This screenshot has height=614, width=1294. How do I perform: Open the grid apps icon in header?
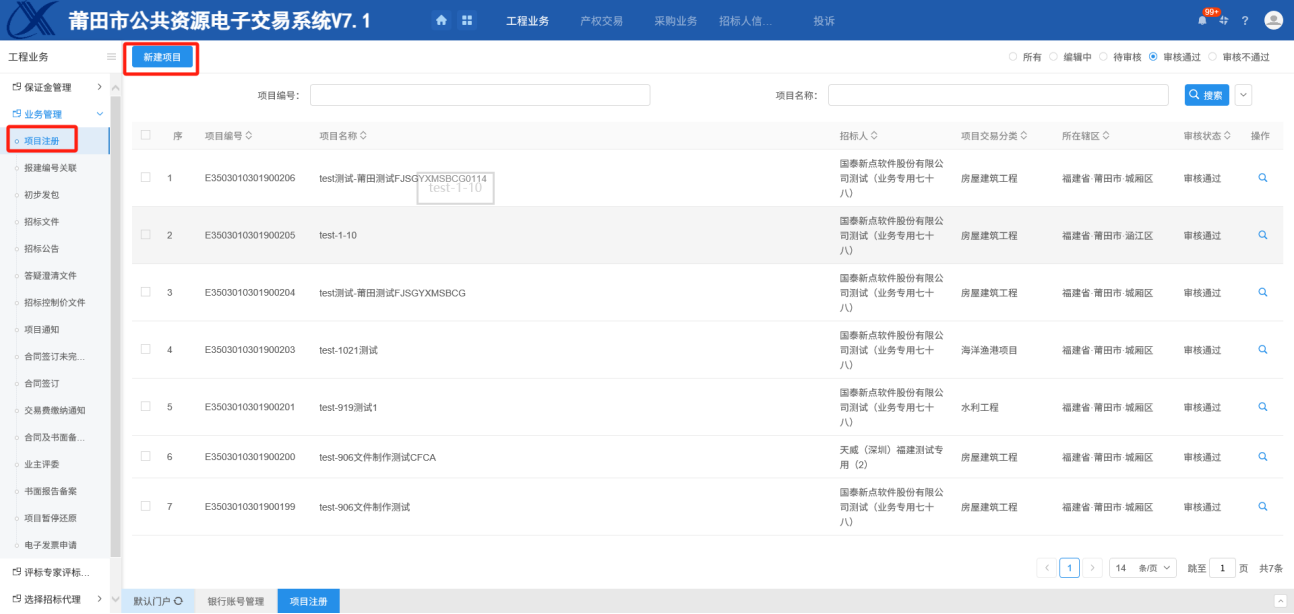coord(467,20)
